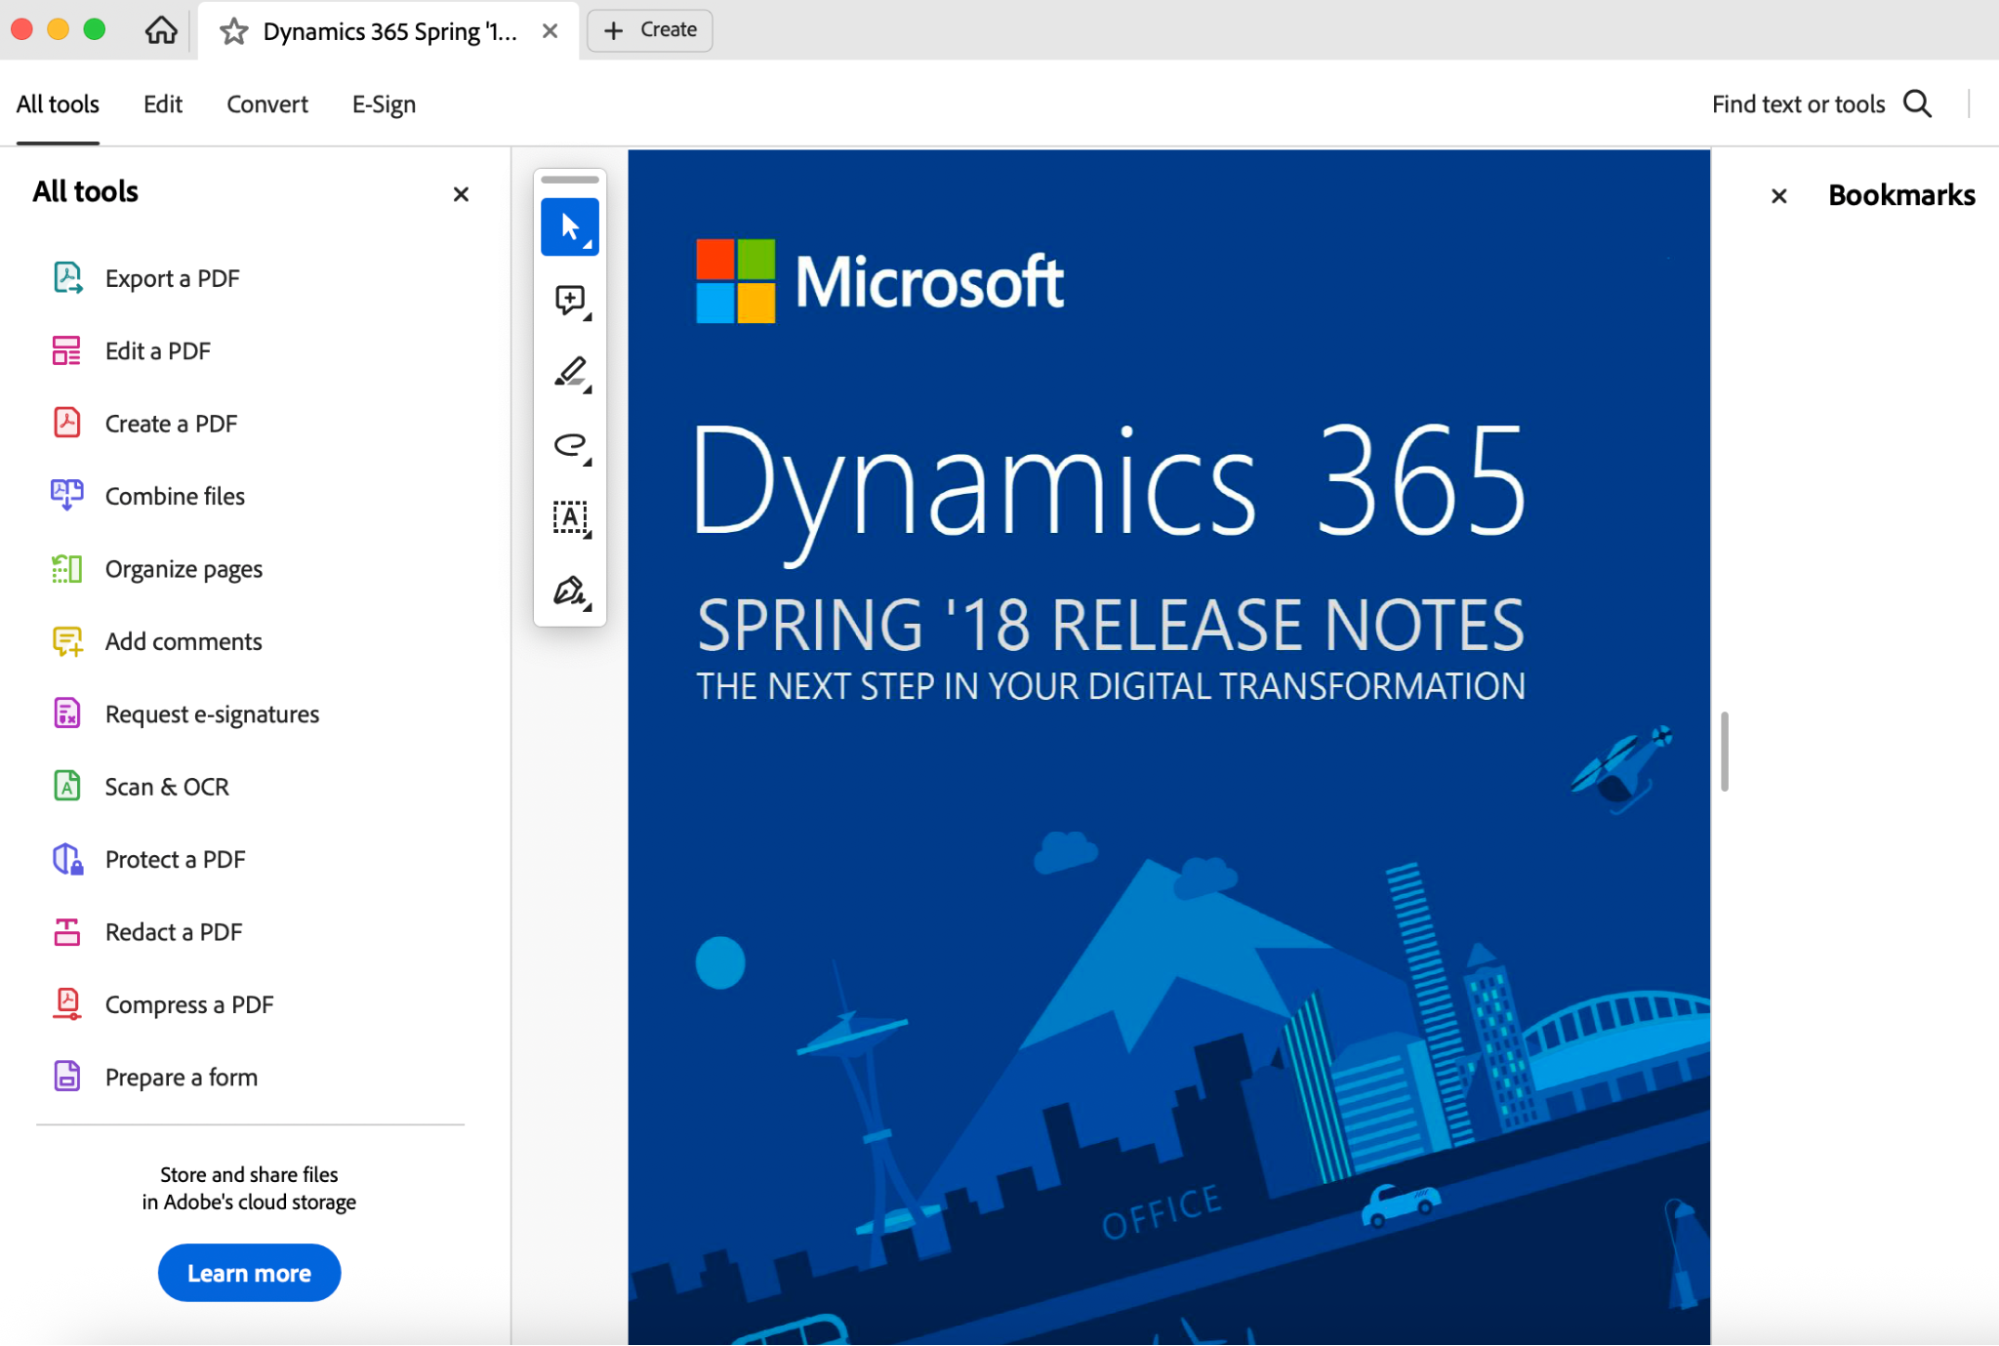The image size is (1999, 1346).
Task: Close the Bookmarks panel
Action: (1779, 196)
